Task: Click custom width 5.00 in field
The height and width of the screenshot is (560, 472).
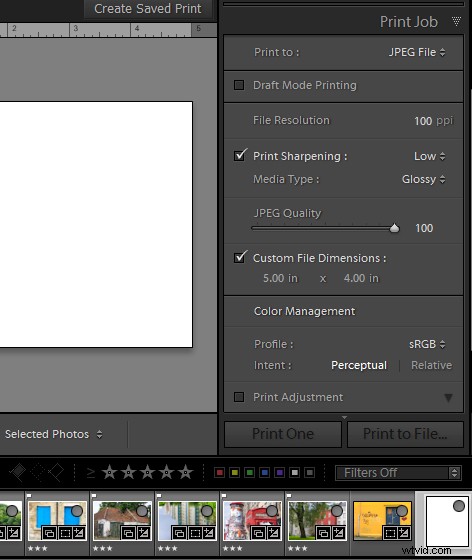Action: 280,278
